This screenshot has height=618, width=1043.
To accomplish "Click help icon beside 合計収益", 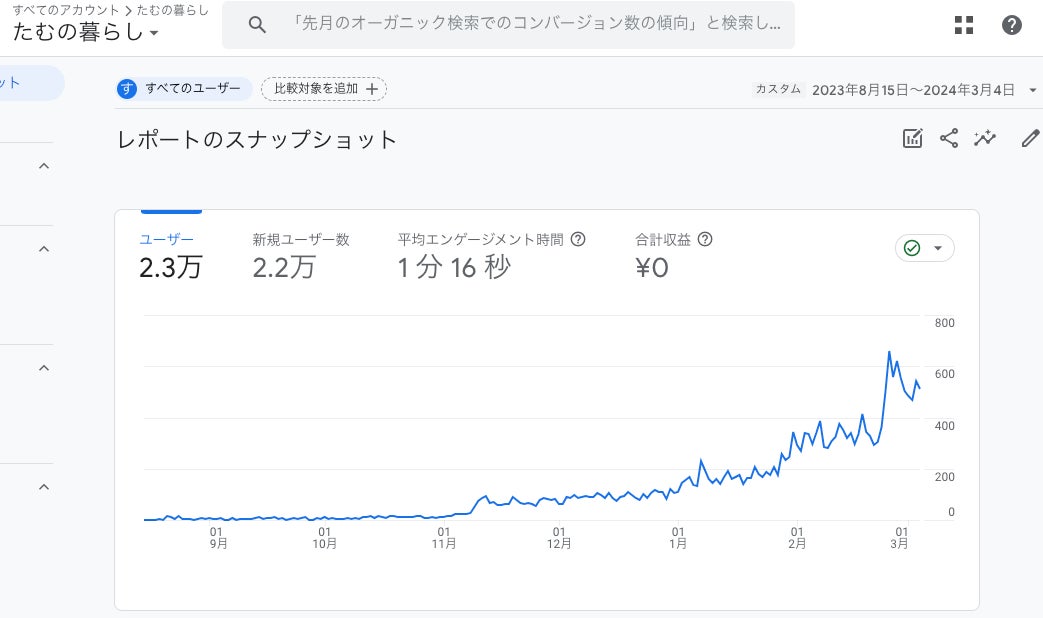I will (x=705, y=240).
